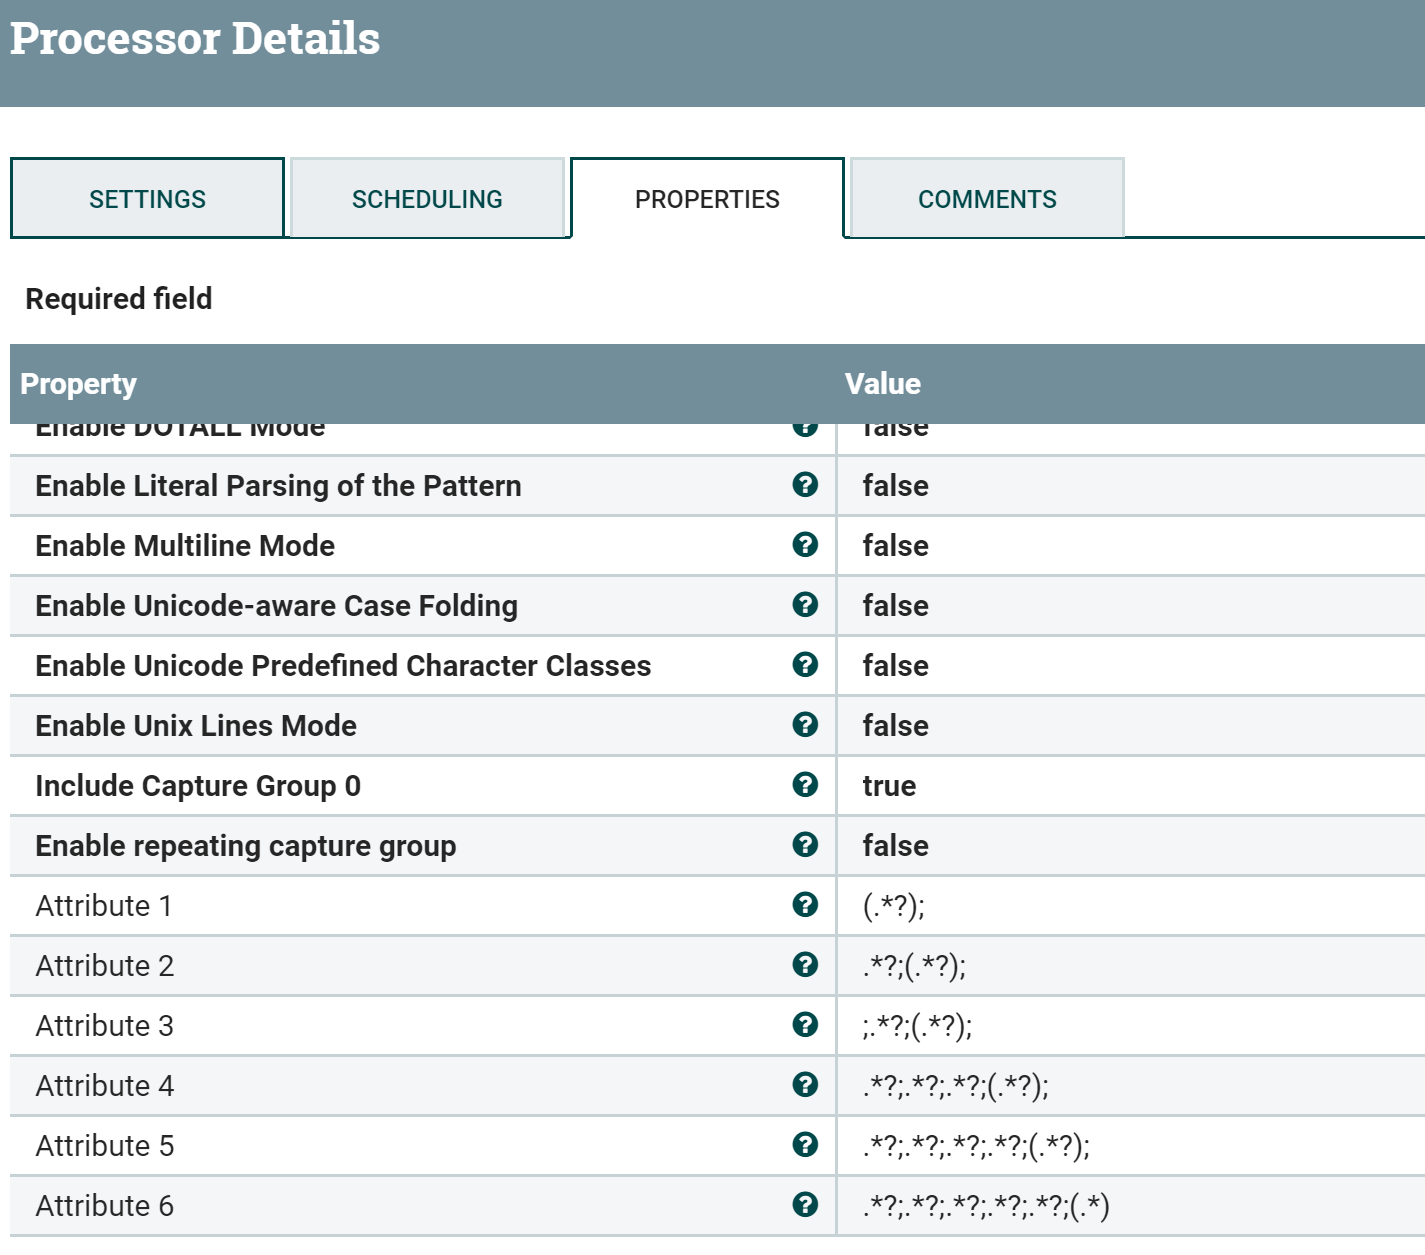Open the Settings tab

[x=147, y=199]
